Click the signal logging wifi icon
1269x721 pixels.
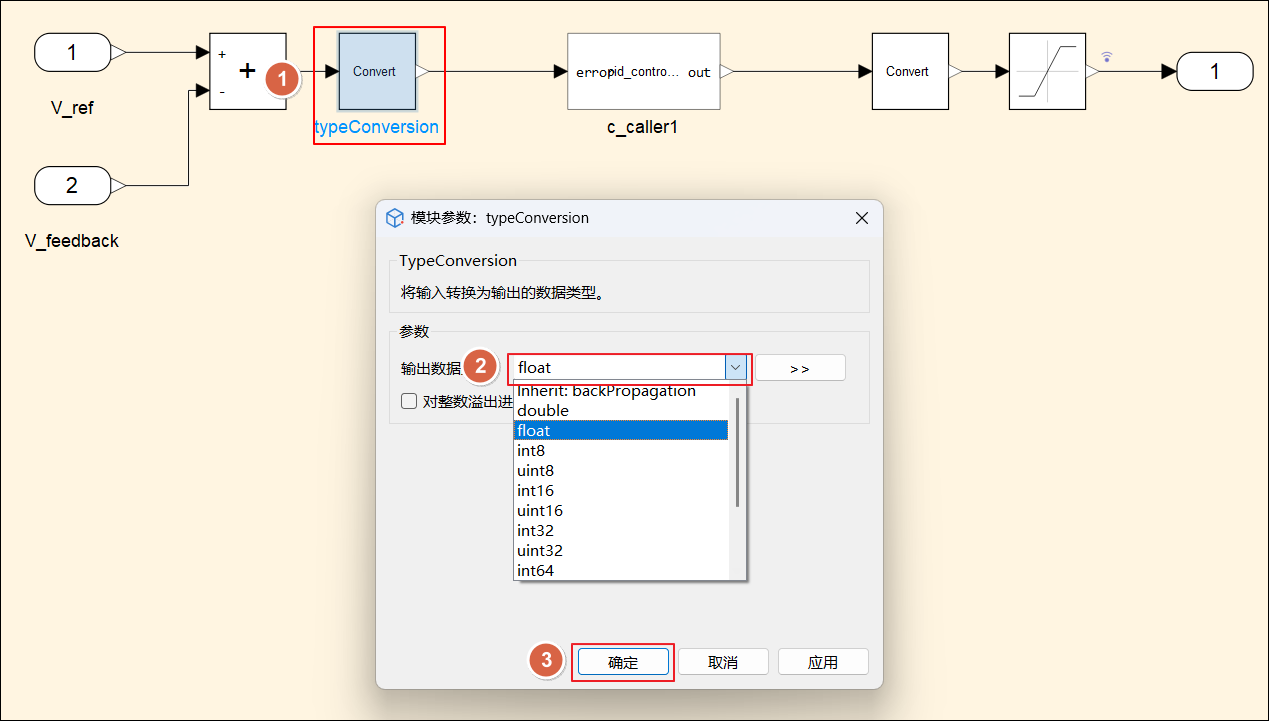click(1107, 57)
